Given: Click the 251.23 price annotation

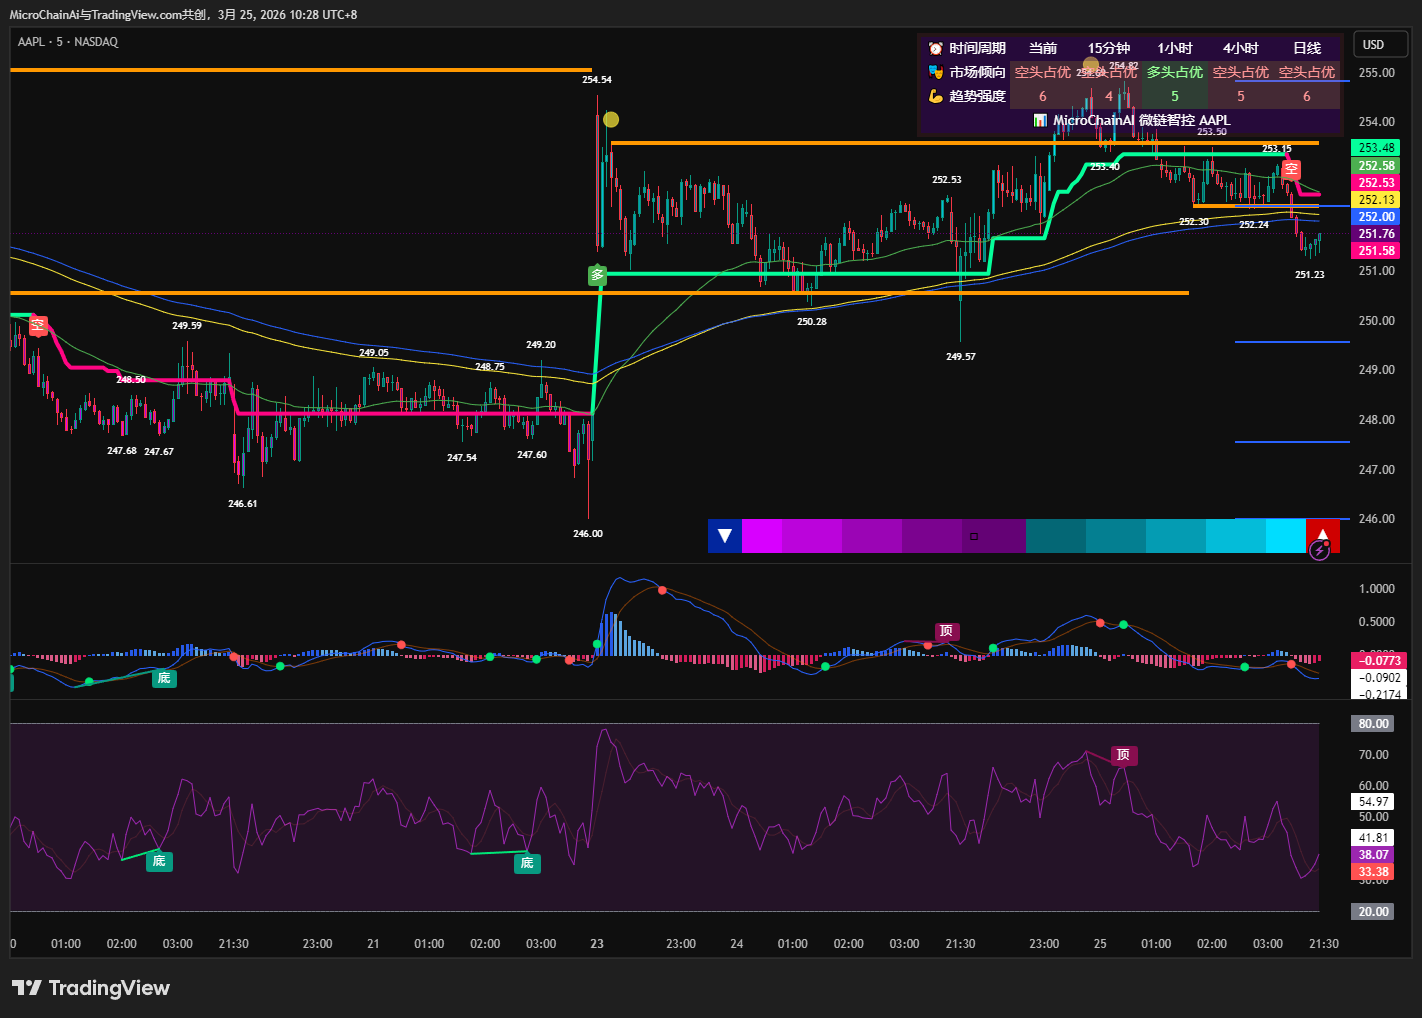Looking at the screenshot, I should (1310, 275).
